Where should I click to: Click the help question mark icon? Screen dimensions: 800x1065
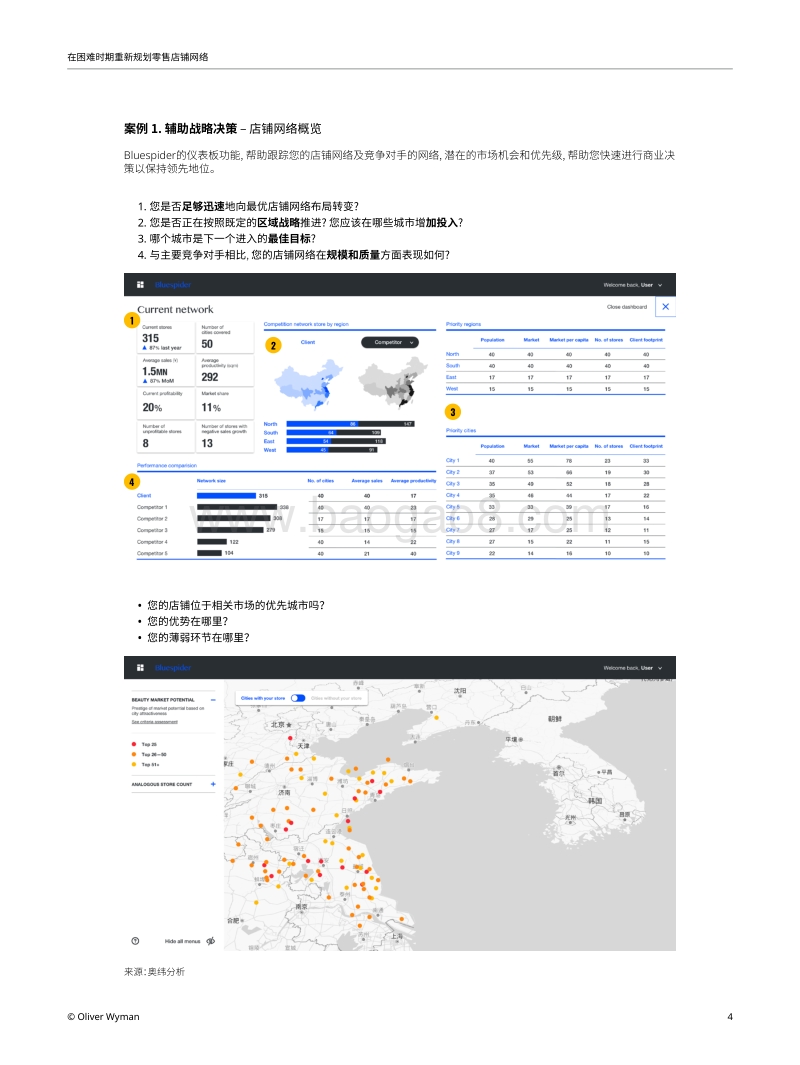(x=135, y=941)
